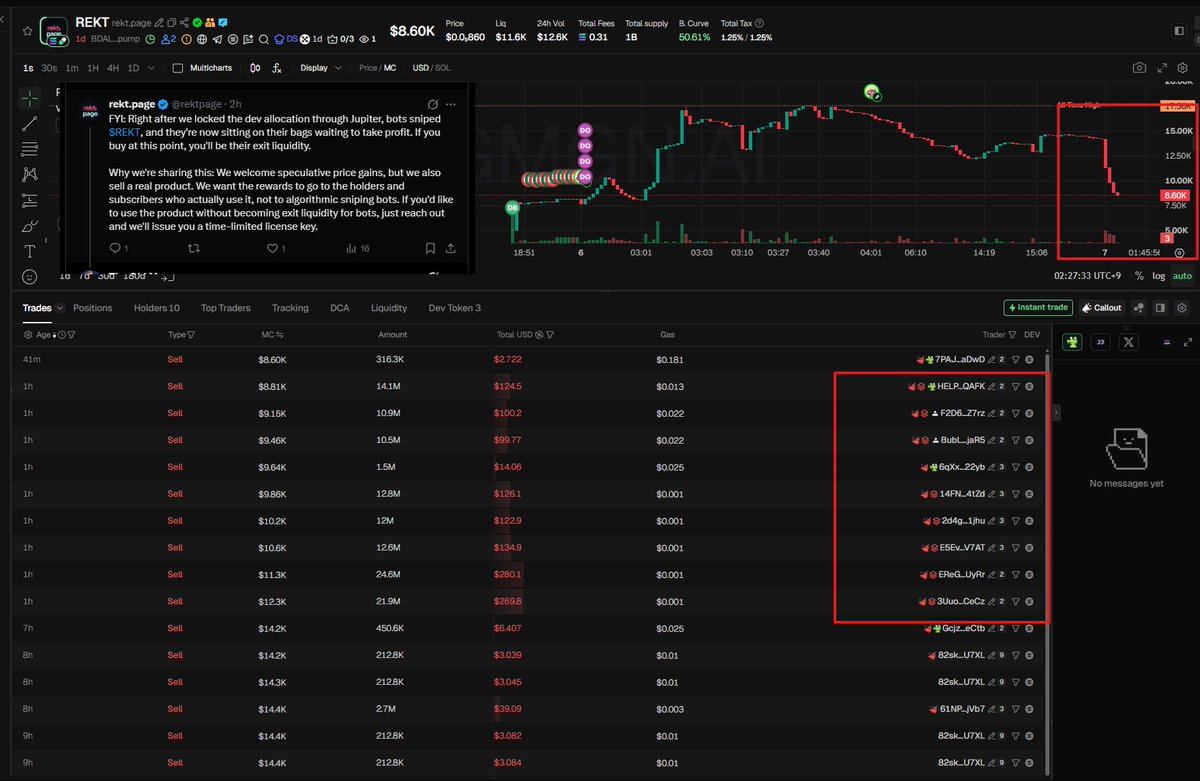
Task: Like the rekt.page tweet
Action: coord(270,248)
